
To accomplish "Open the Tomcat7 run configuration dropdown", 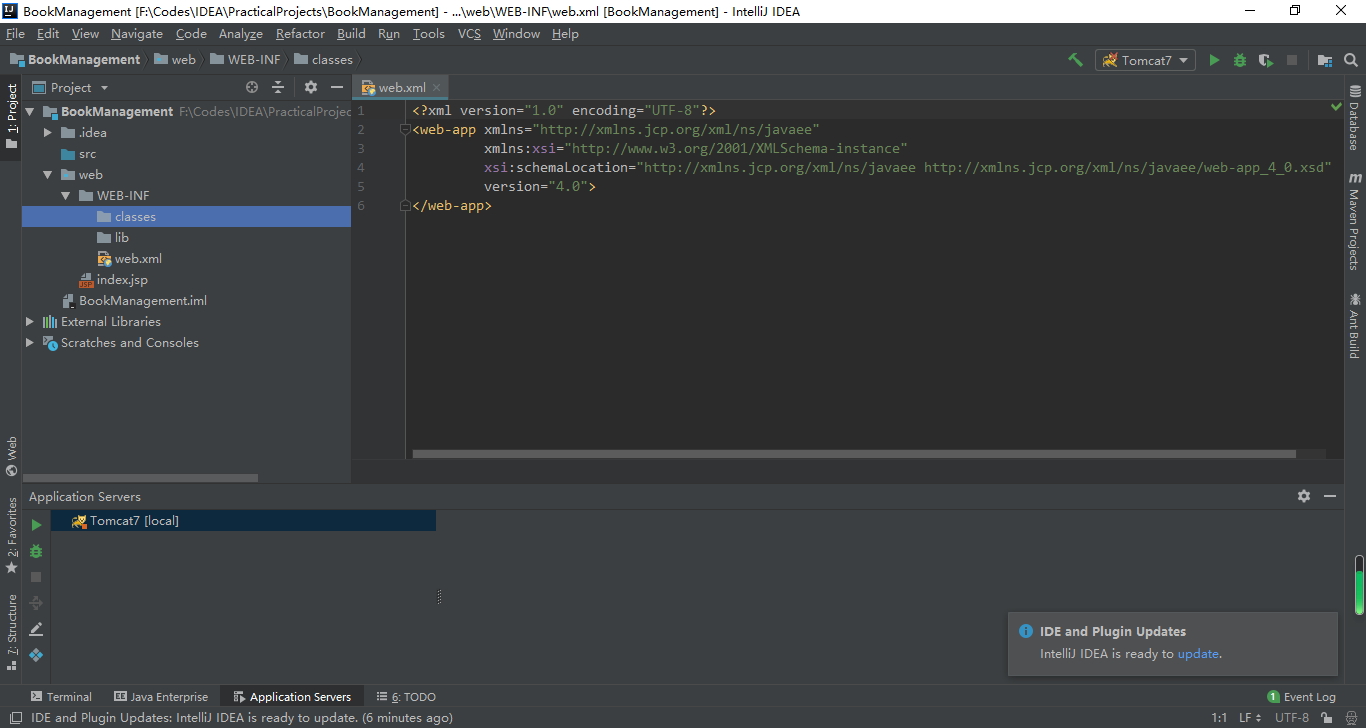I will coord(1146,60).
